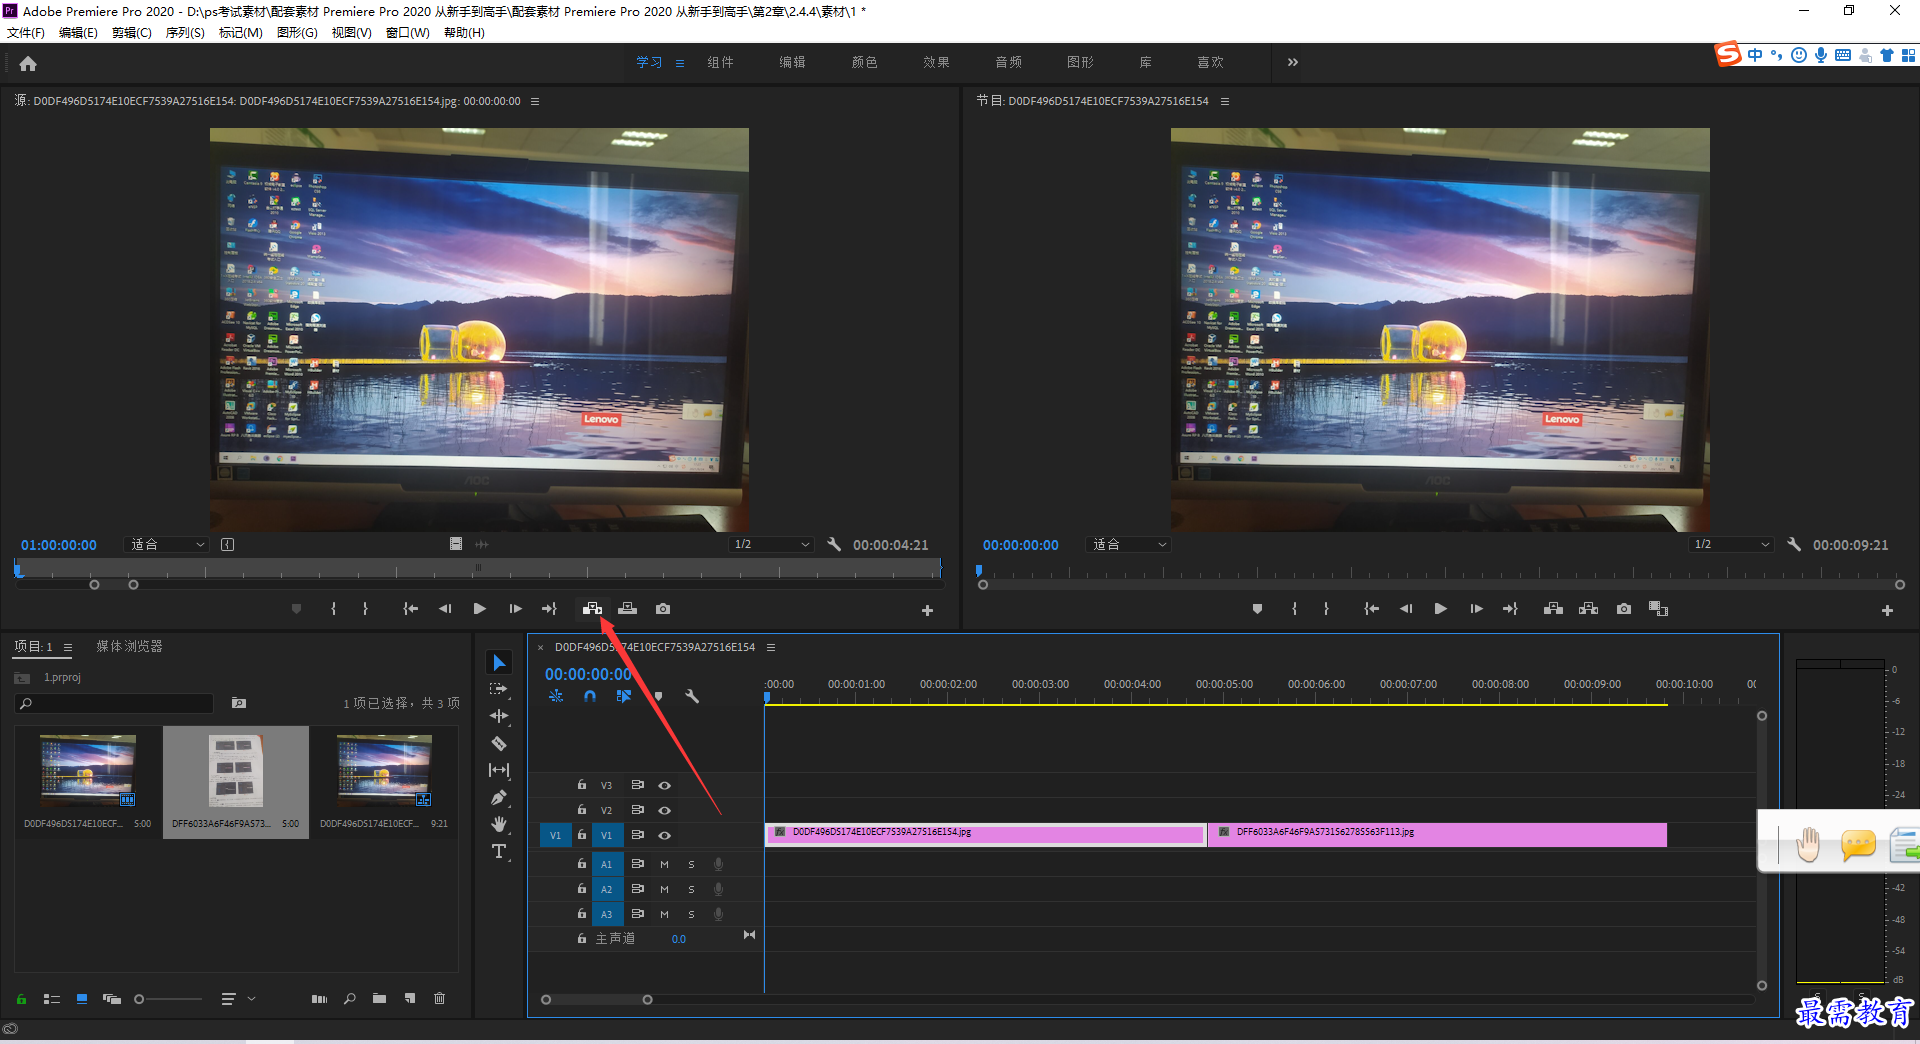Click Lift button in Program monitor
This screenshot has width=1920, height=1044.
pos(1553,608)
